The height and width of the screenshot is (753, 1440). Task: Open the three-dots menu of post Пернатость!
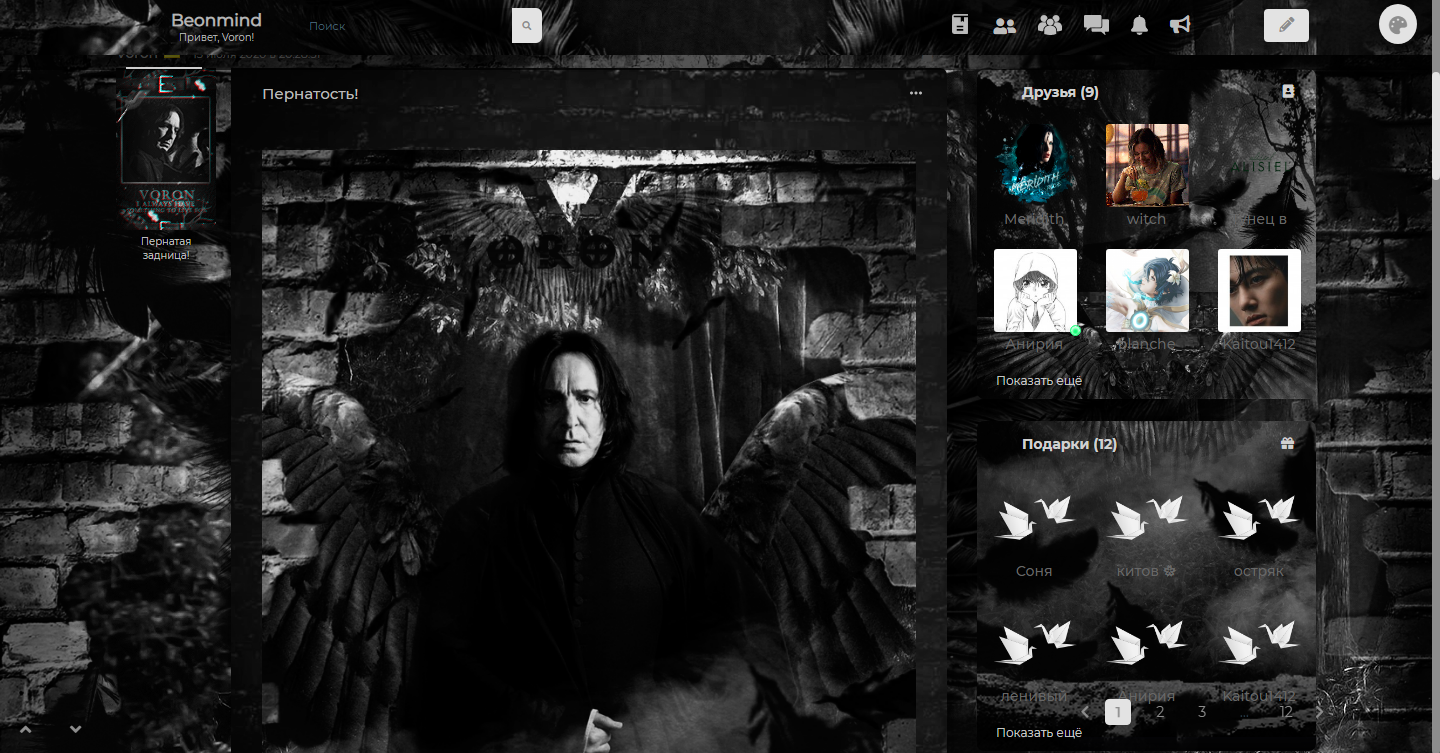(916, 93)
